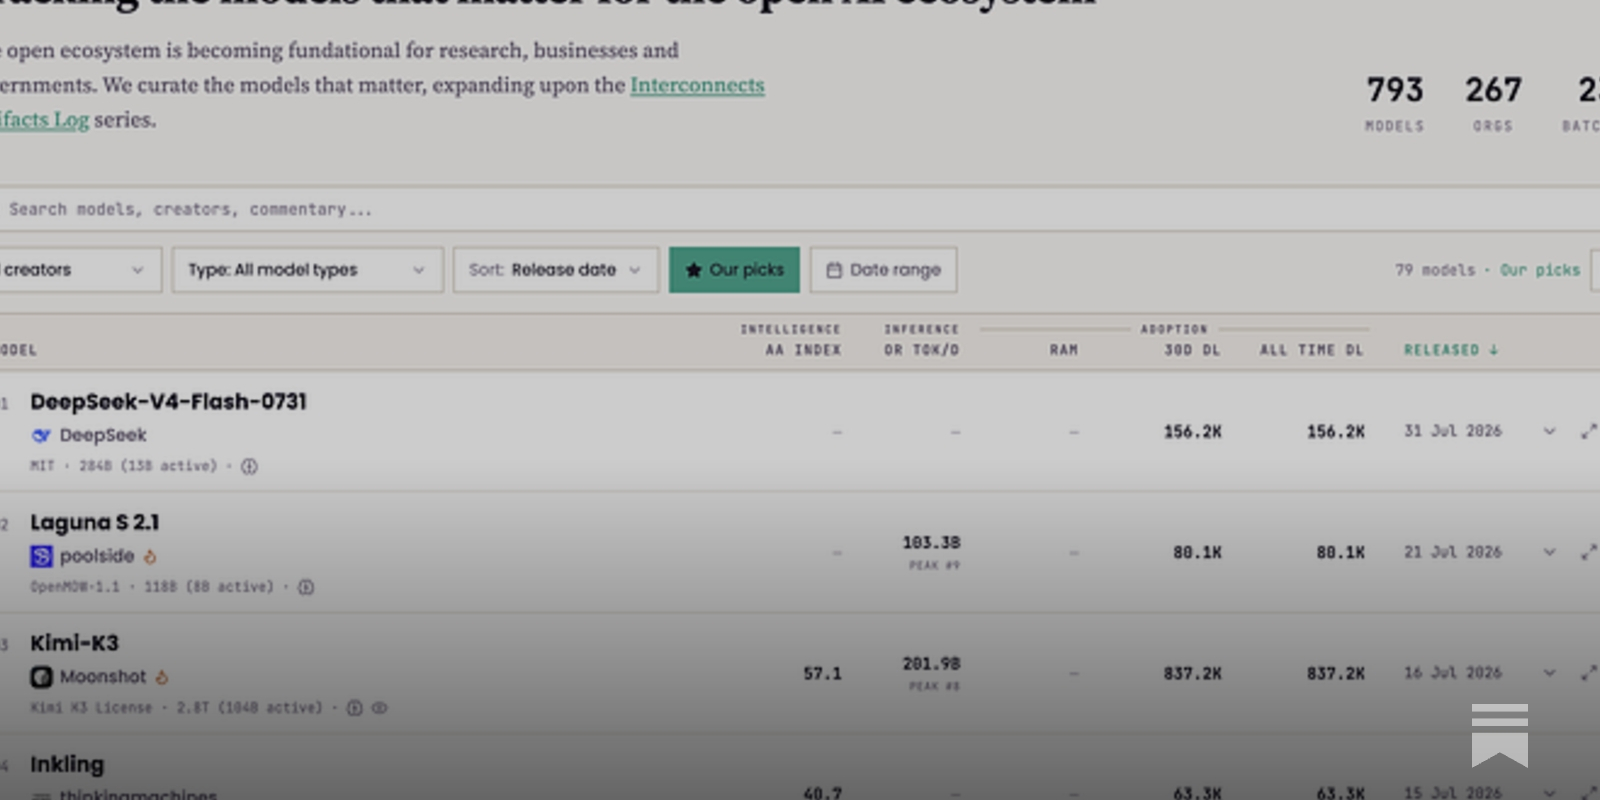Click the flame icon next to Moonshot
Image resolution: width=1600 pixels, height=800 pixels.
point(162,677)
